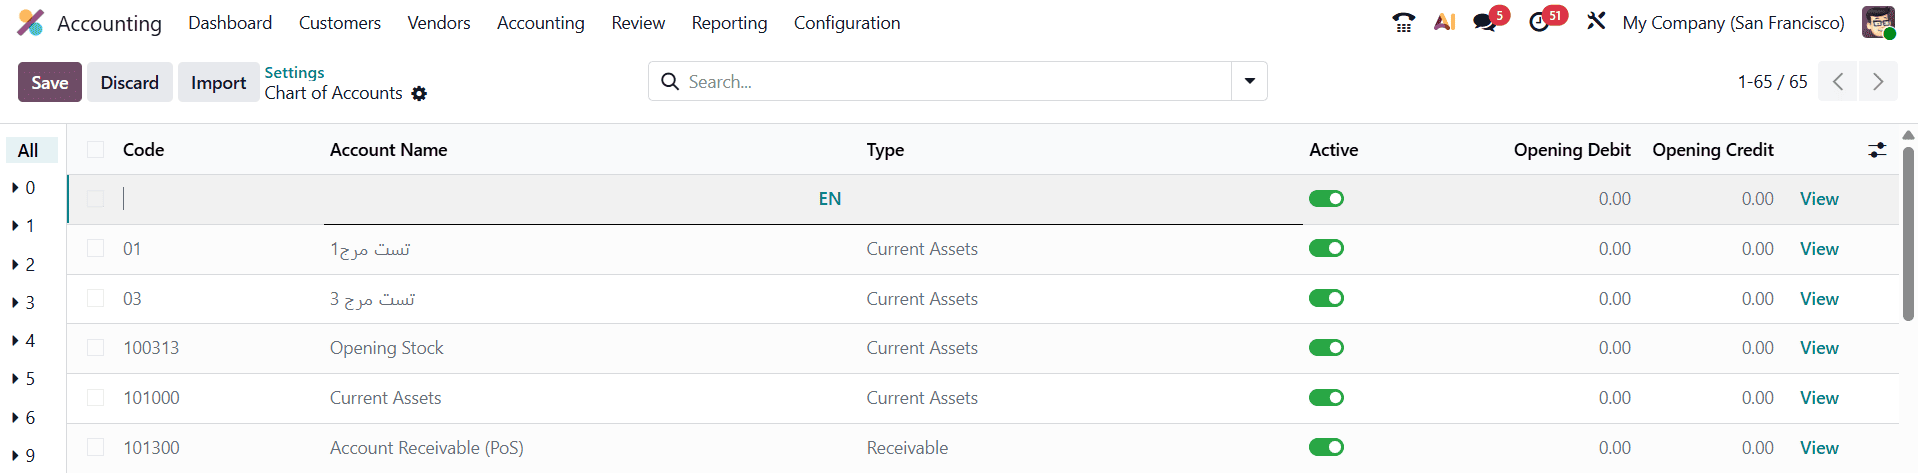Click EN translation button in name field
The image size is (1918, 473).
(830, 199)
